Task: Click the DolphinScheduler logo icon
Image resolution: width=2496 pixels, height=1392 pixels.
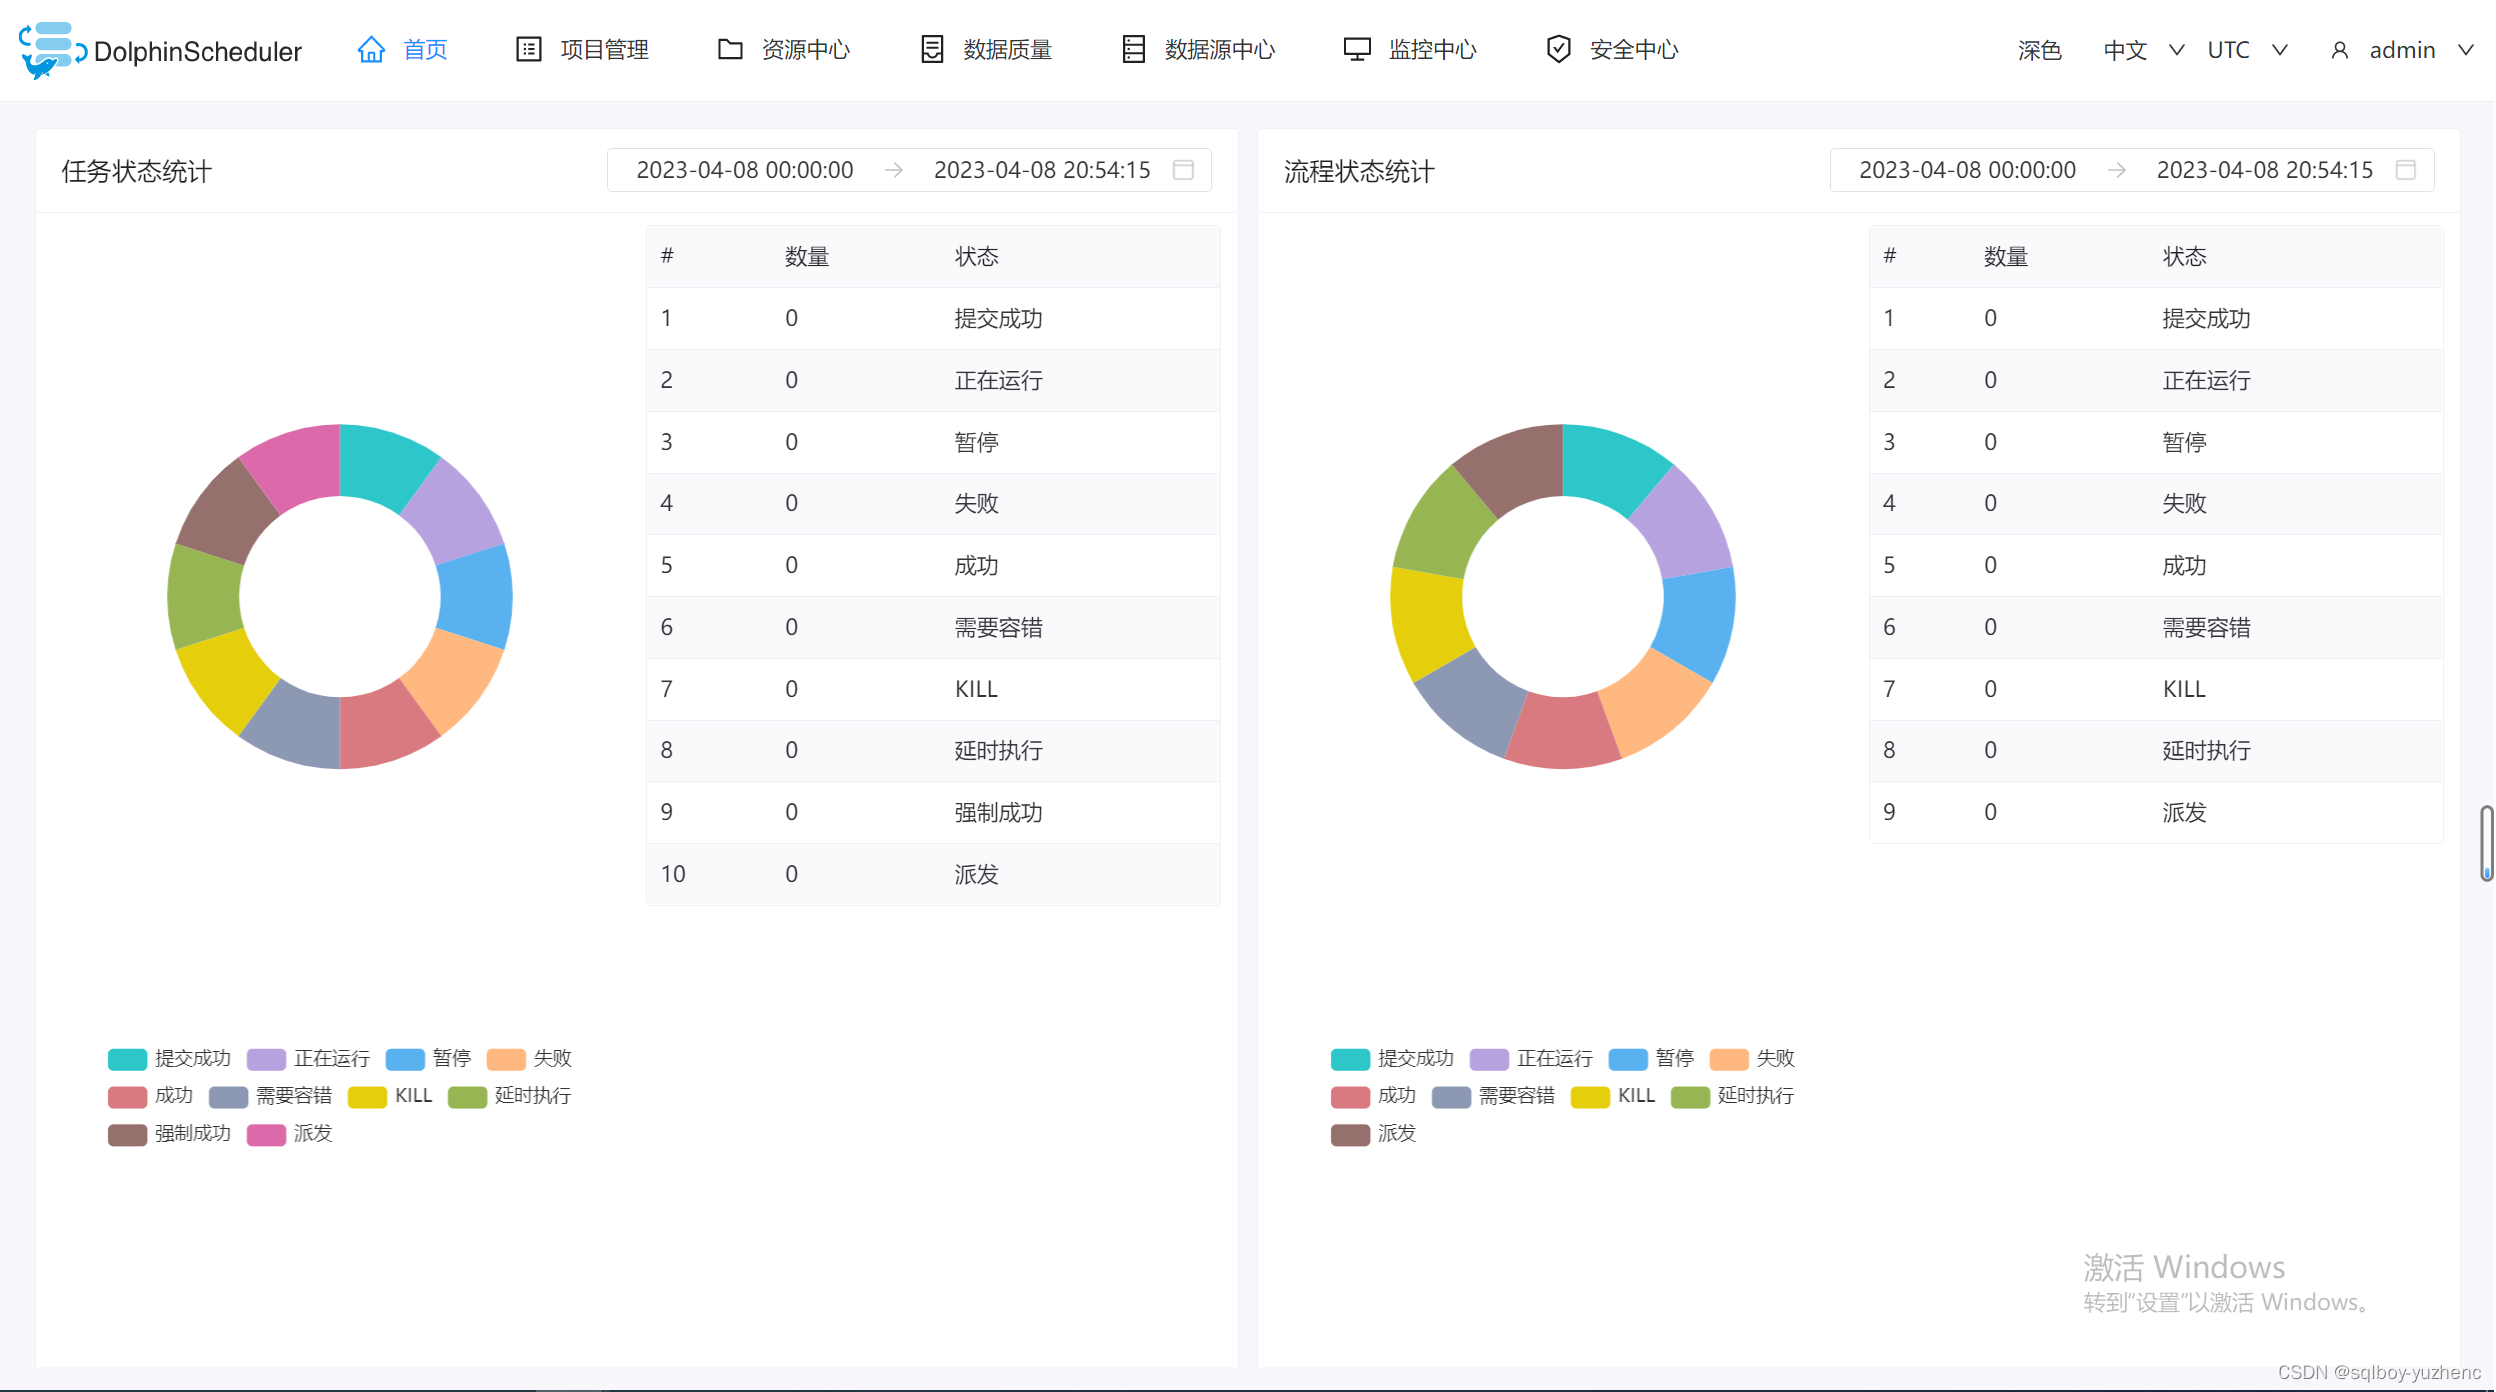Action: (51, 50)
